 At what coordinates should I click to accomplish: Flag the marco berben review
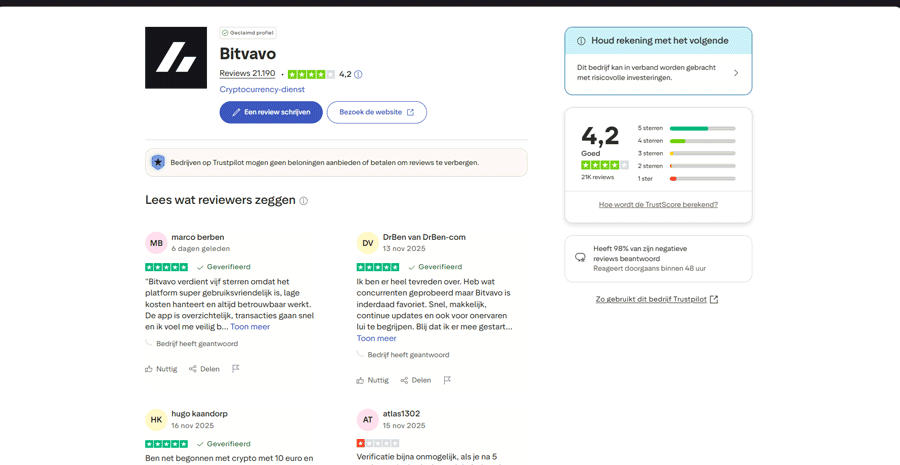[235, 369]
